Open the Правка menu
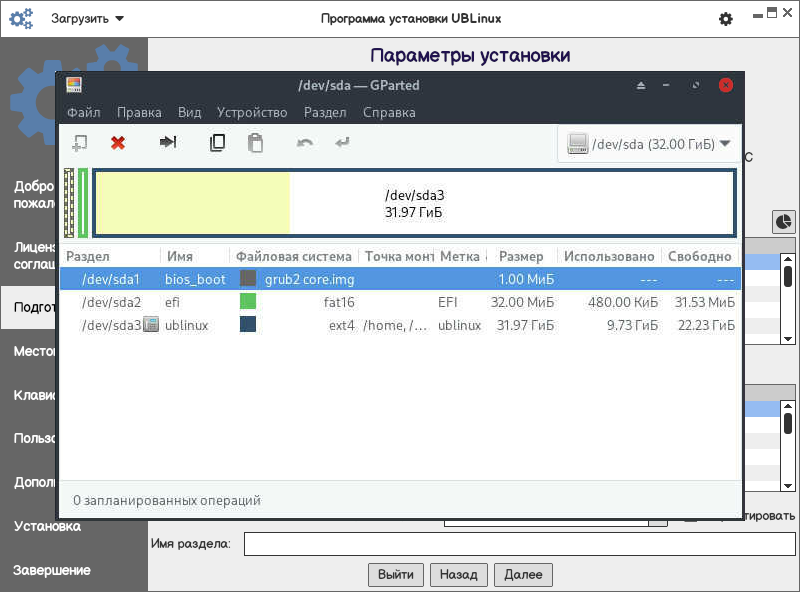The image size is (800, 592). pyautogui.click(x=139, y=112)
